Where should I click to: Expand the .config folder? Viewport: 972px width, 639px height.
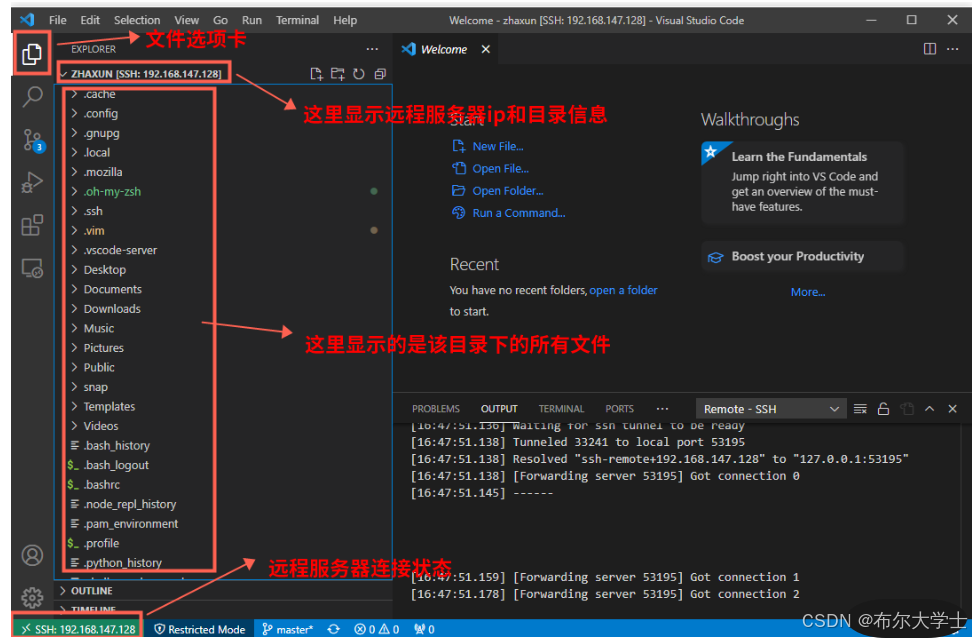[x=100, y=113]
